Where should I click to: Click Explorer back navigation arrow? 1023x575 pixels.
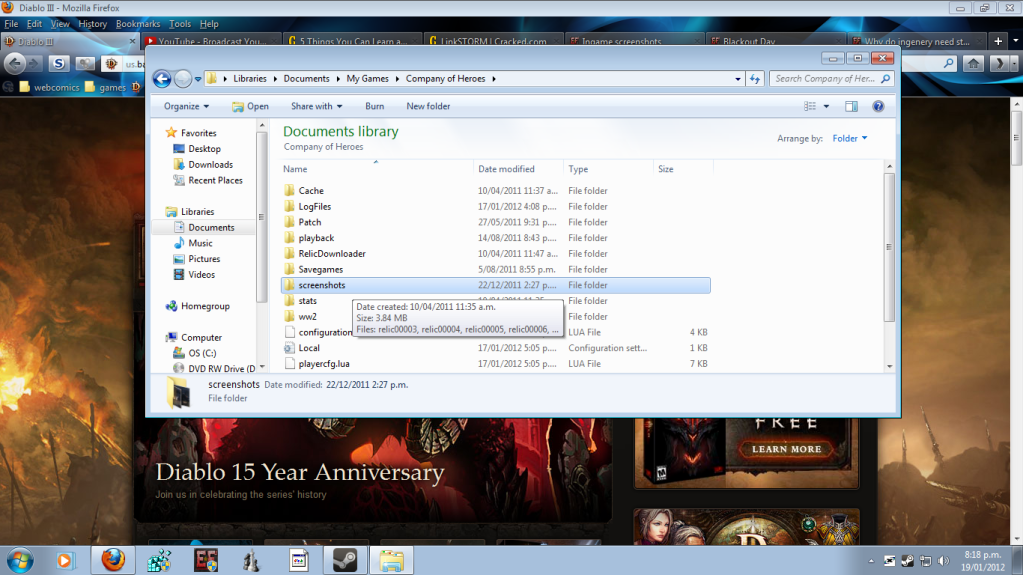162,79
